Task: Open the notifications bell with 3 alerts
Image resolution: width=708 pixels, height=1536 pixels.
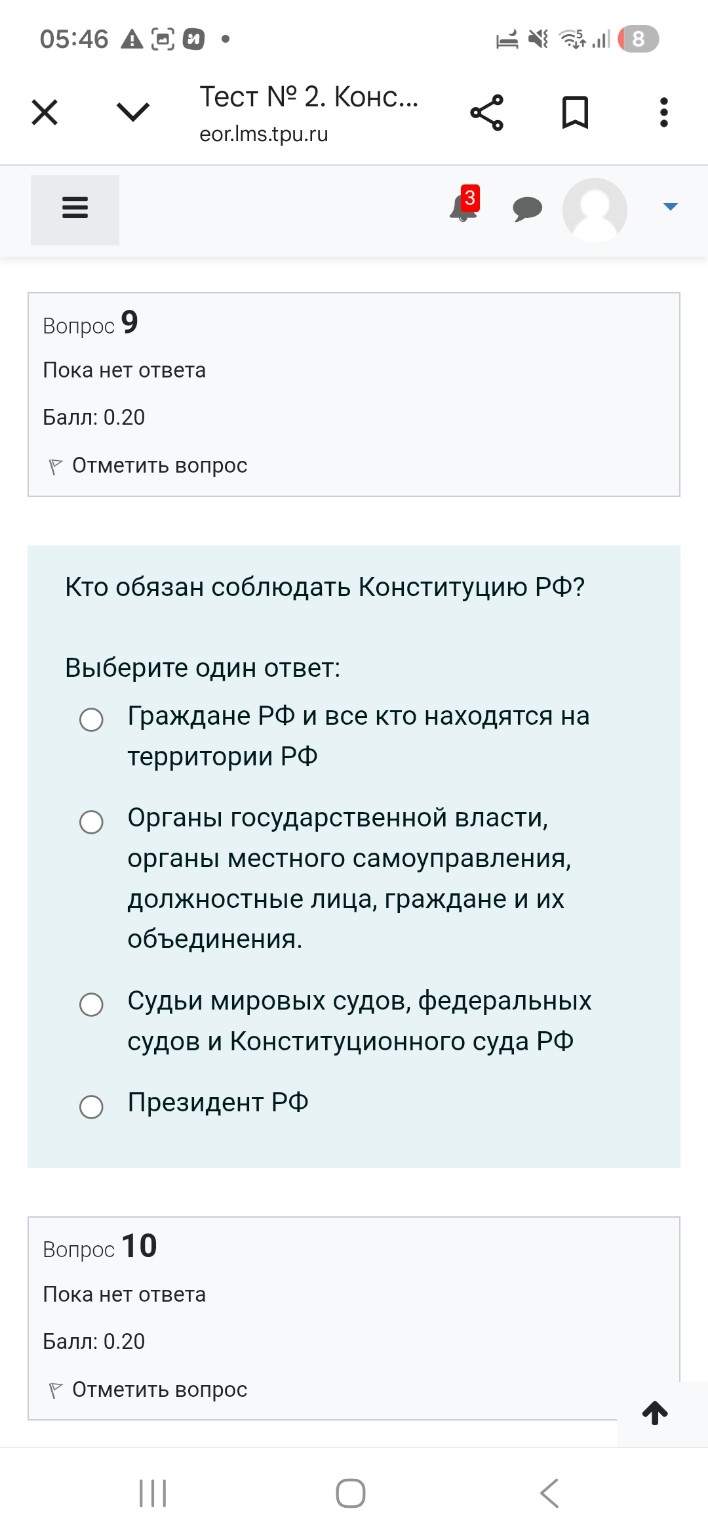Action: 462,208
